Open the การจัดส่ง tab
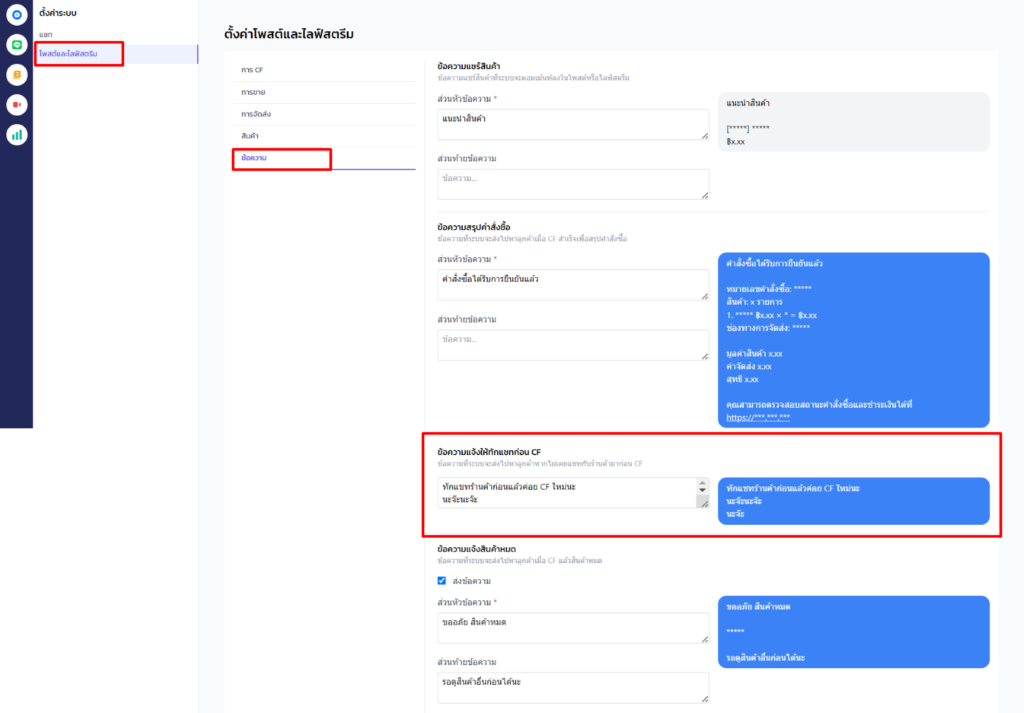This screenshot has width=1024, height=713. [256, 114]
